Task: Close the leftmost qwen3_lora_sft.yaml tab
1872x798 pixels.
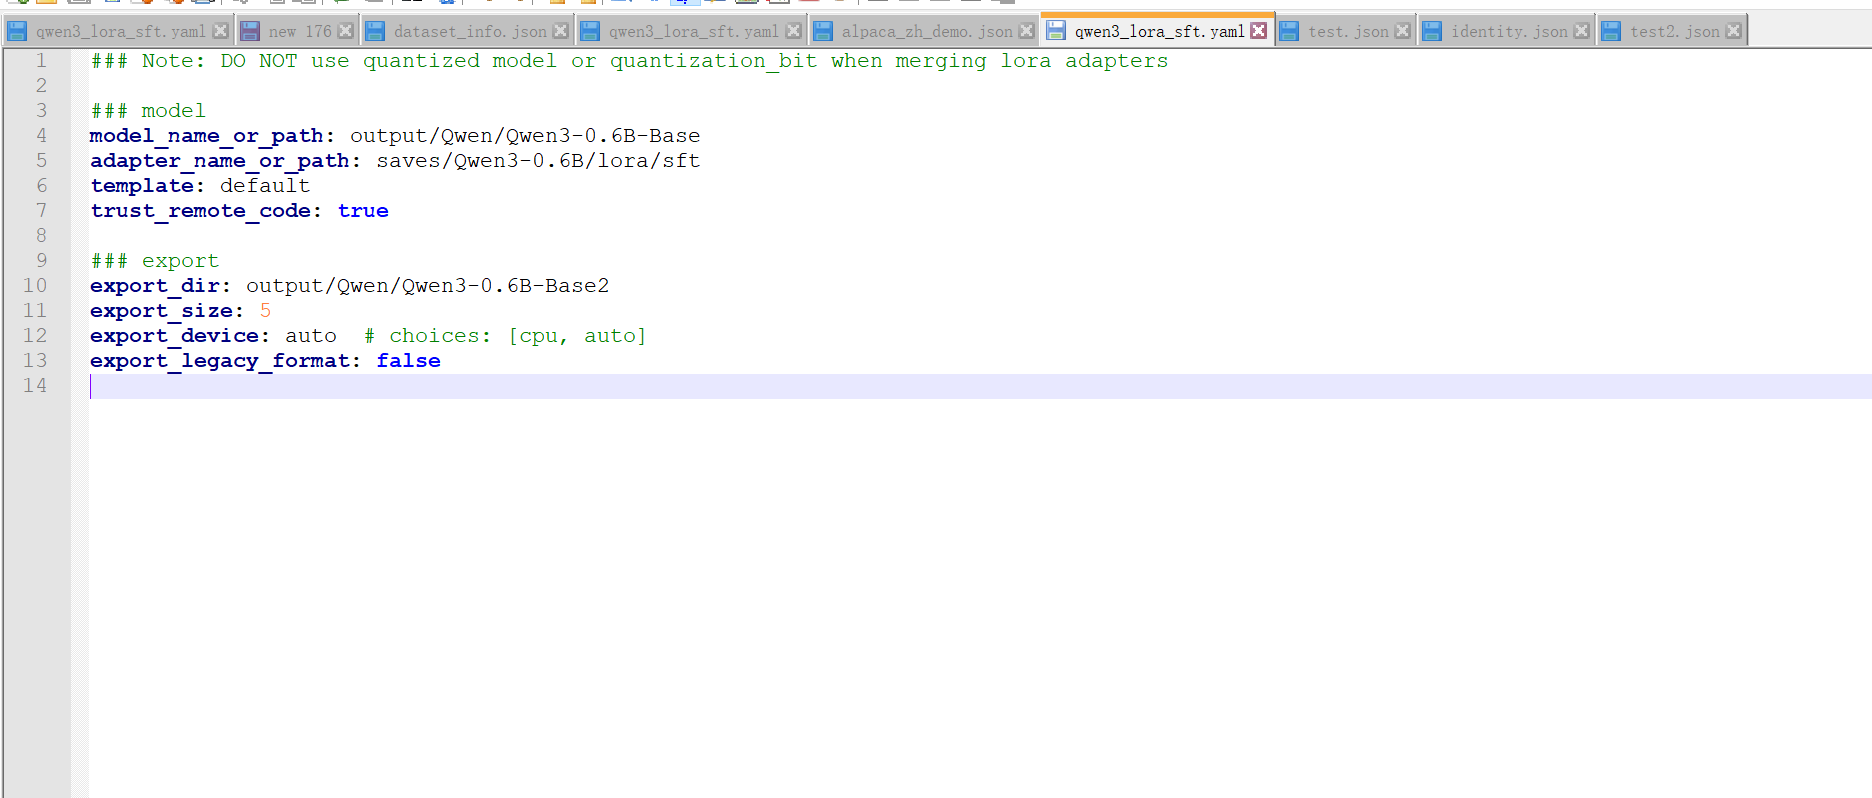Action: tap(220, 31)
